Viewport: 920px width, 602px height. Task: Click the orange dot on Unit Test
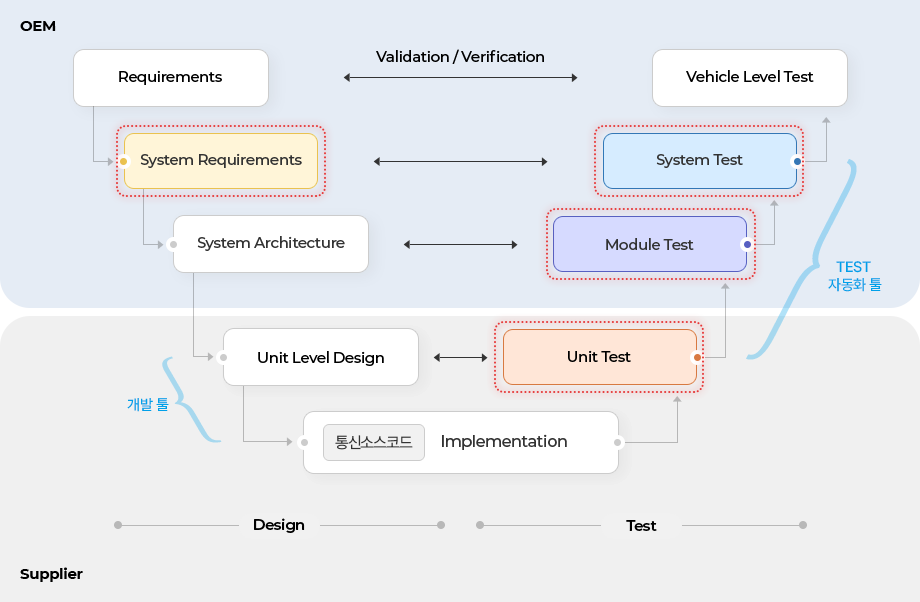pos(697,357)
